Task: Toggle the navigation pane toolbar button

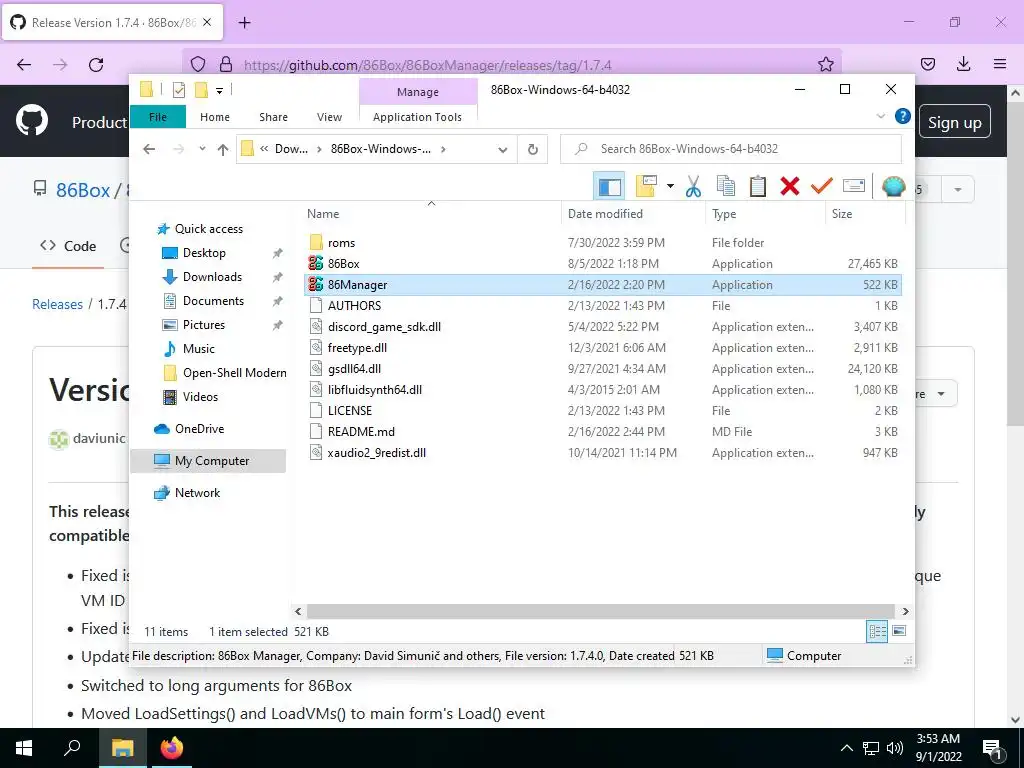Action: (609, 187)
